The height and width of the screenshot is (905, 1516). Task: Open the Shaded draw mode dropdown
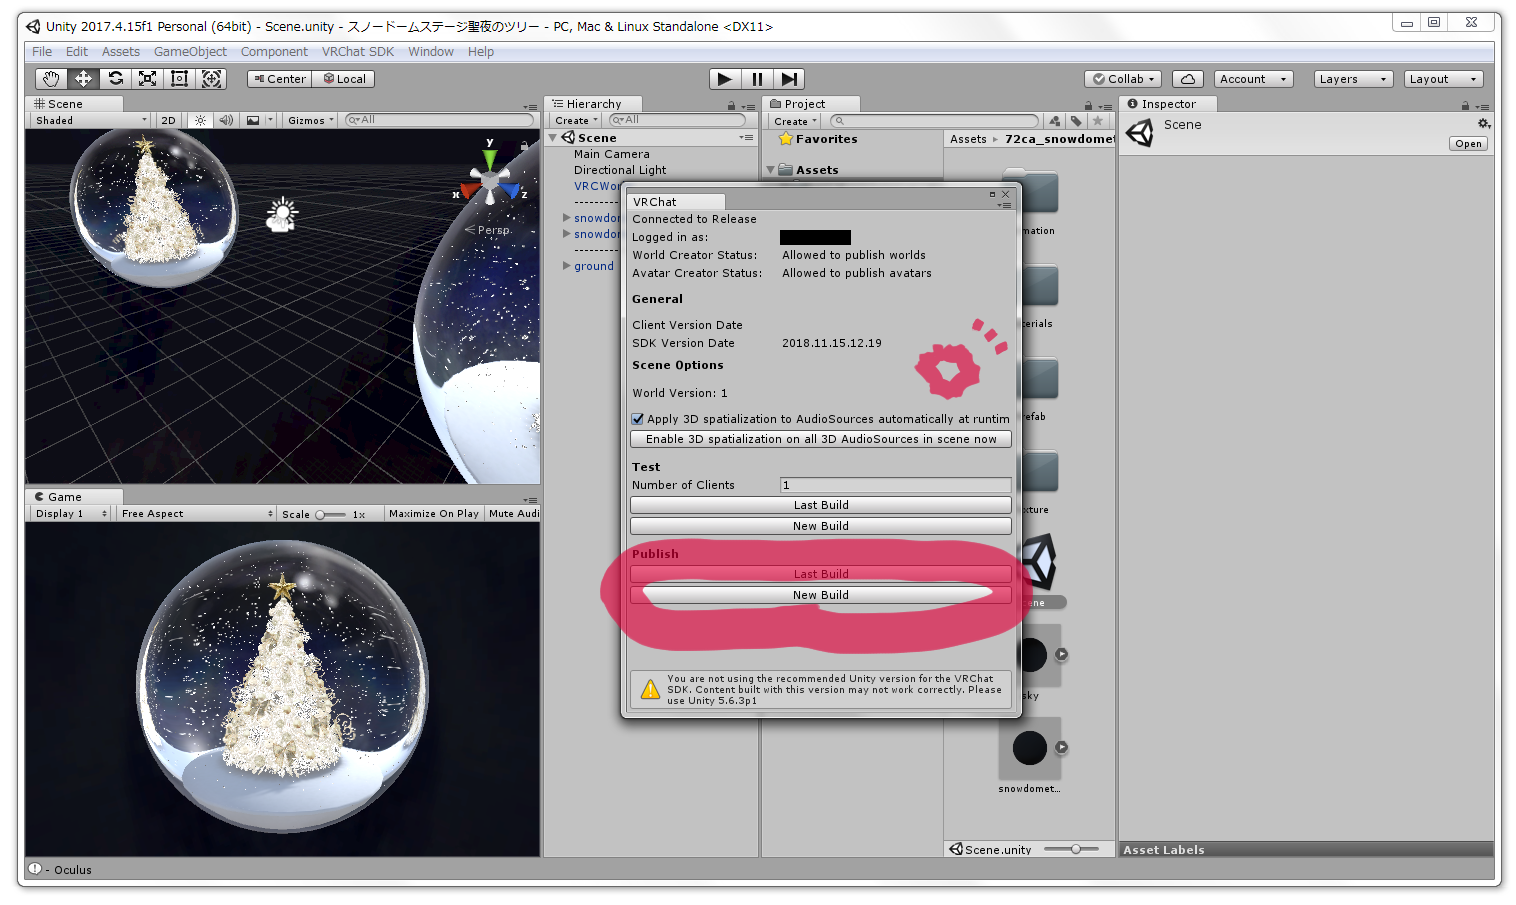(x=90, y=120)
